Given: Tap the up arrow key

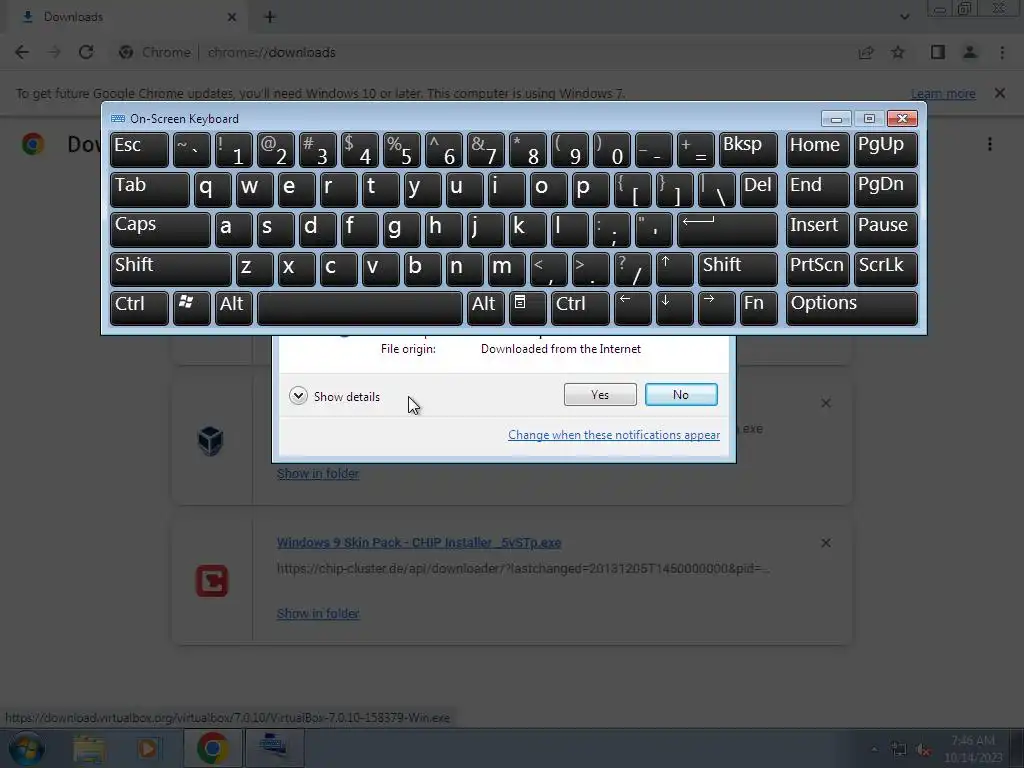Looking at the screenshot, I should tap(675, 269).
